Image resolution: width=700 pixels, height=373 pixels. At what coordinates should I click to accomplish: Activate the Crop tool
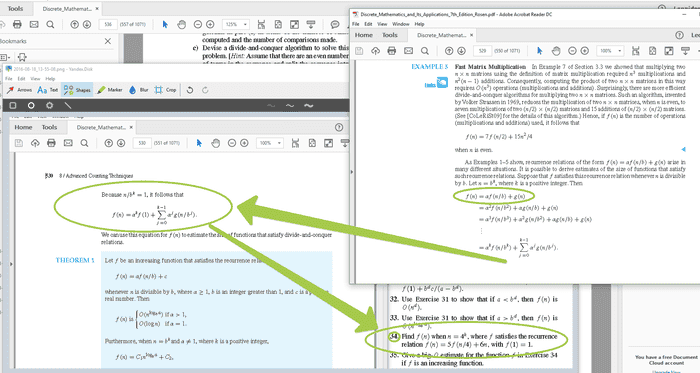click(166, 90)
